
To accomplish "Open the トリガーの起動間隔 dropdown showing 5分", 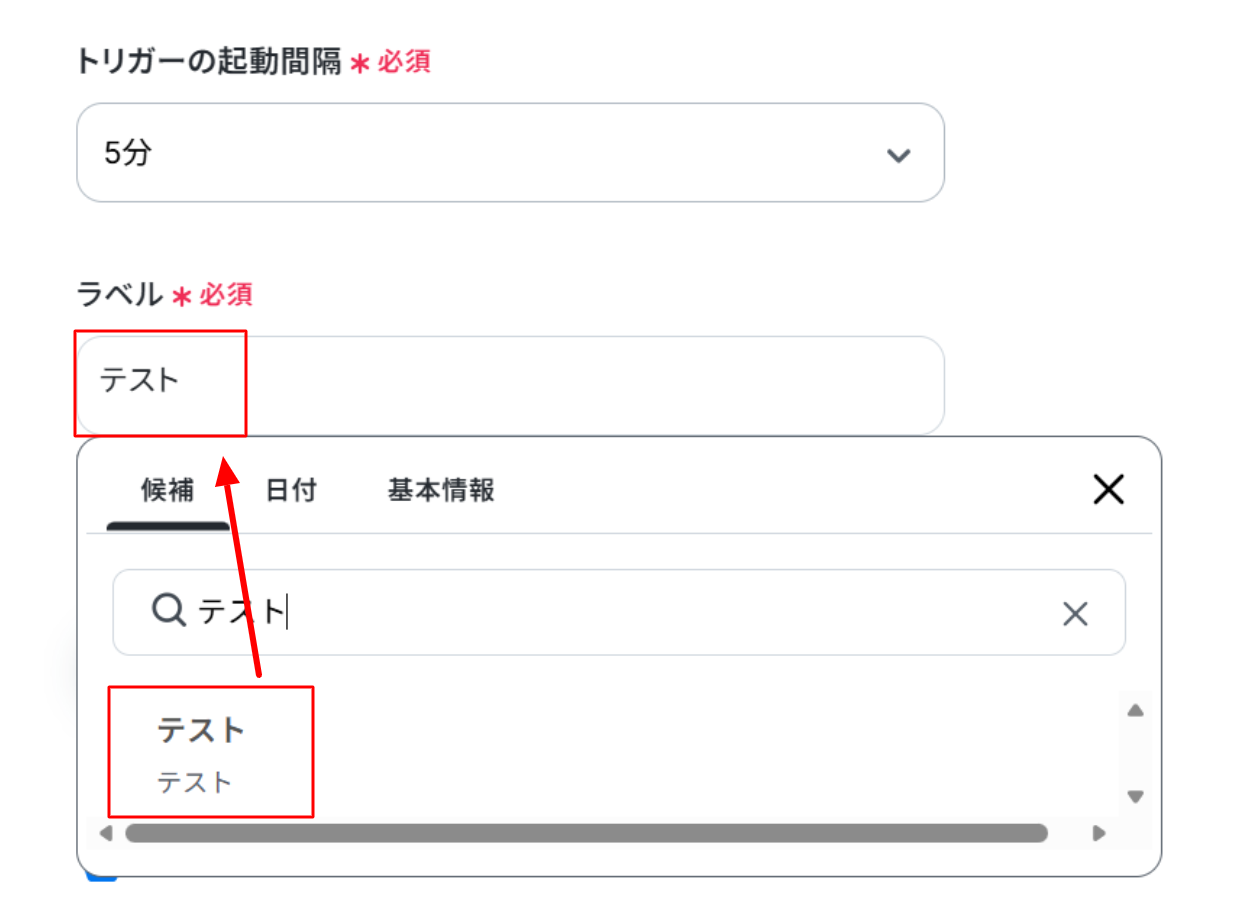I will pos(510,153).
